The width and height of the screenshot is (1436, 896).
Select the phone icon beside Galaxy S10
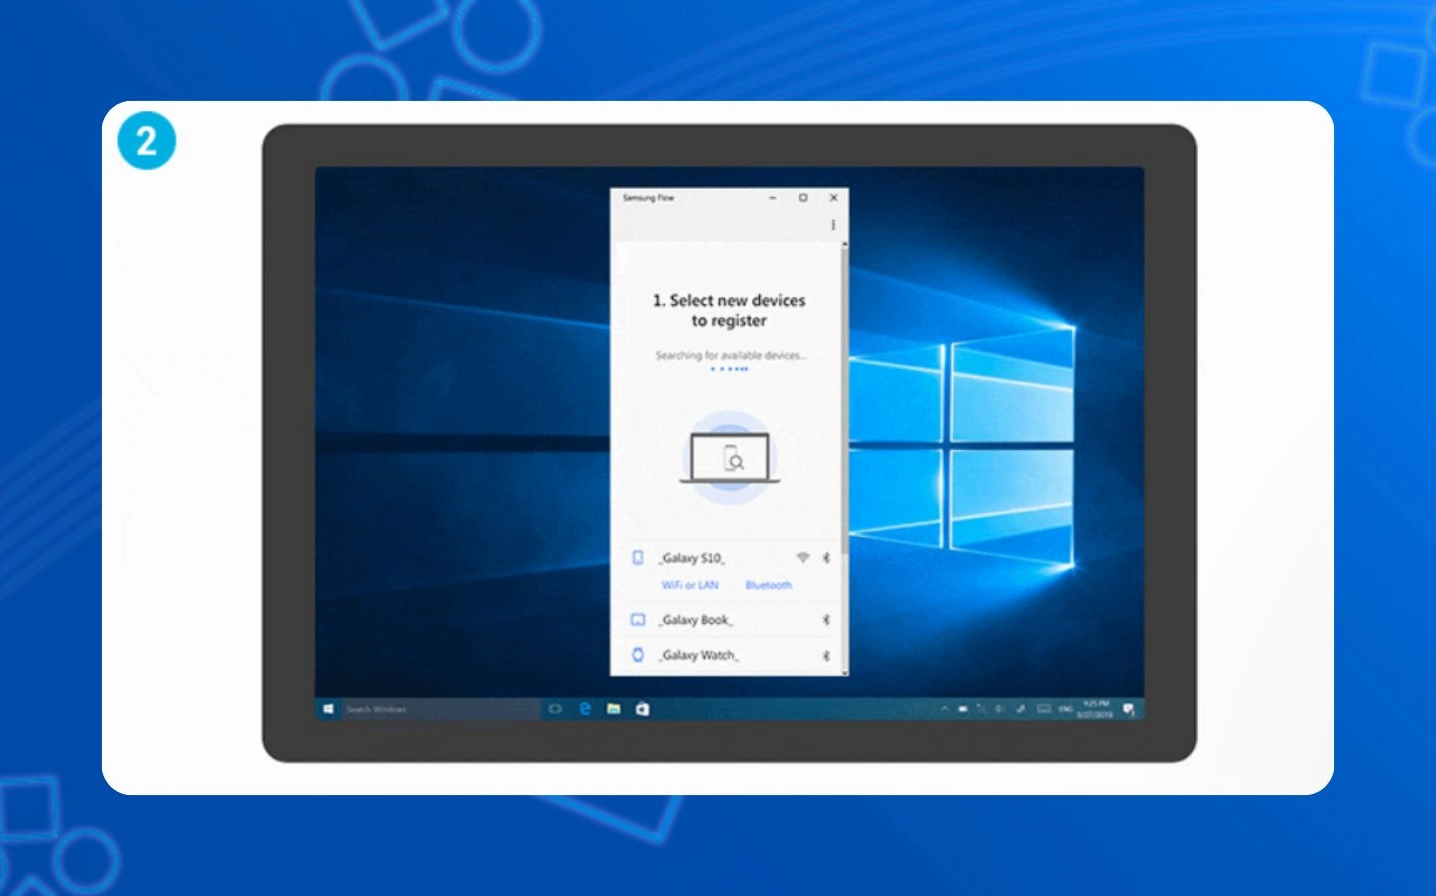pos(638,558)
